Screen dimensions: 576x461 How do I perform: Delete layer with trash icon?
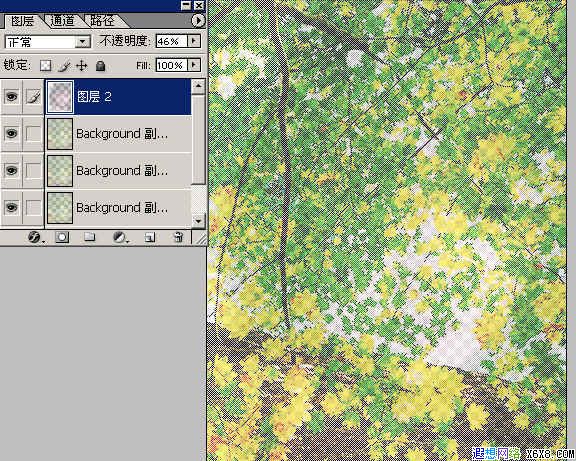click(x=178, y=237)
